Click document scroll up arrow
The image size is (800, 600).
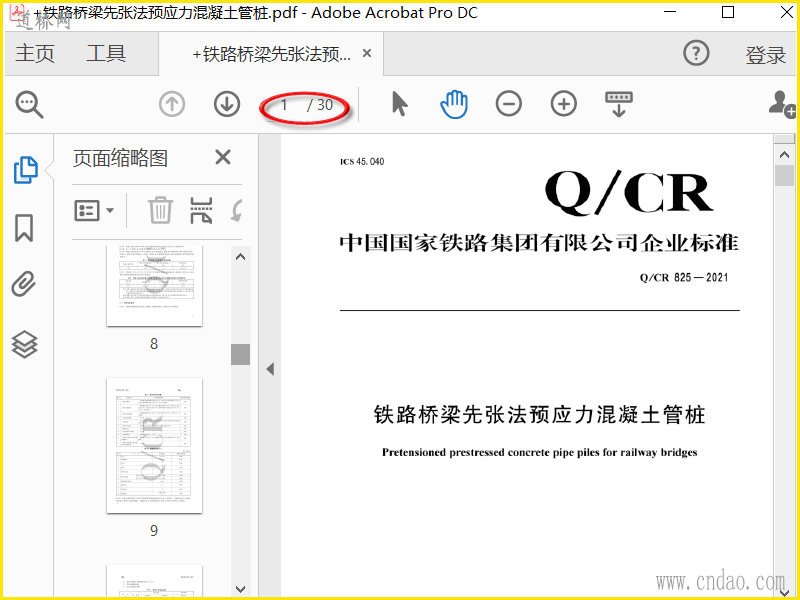(x=784, y=154)
